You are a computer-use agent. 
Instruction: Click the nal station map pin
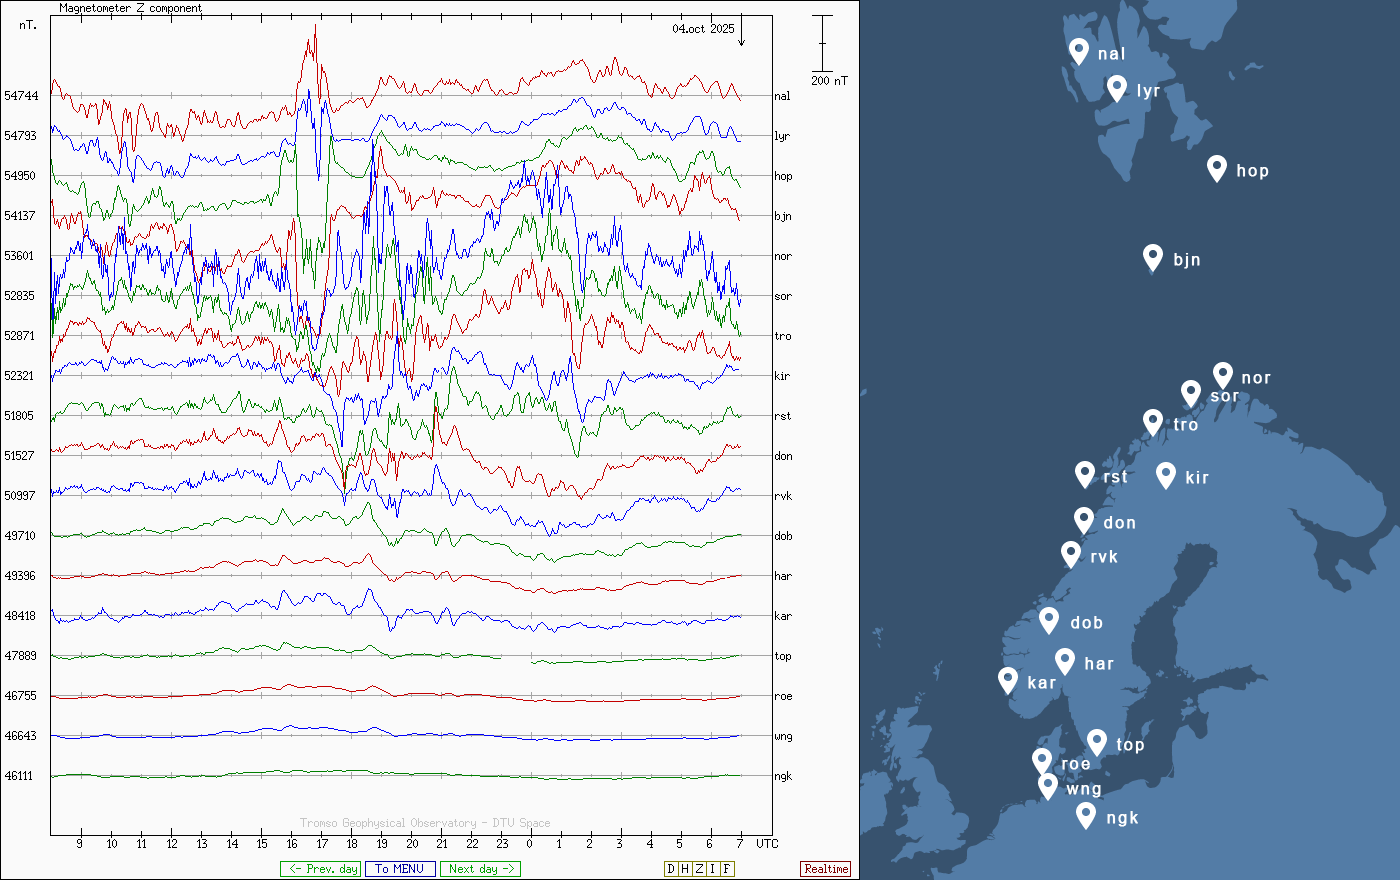click(x=1078, y=51)
